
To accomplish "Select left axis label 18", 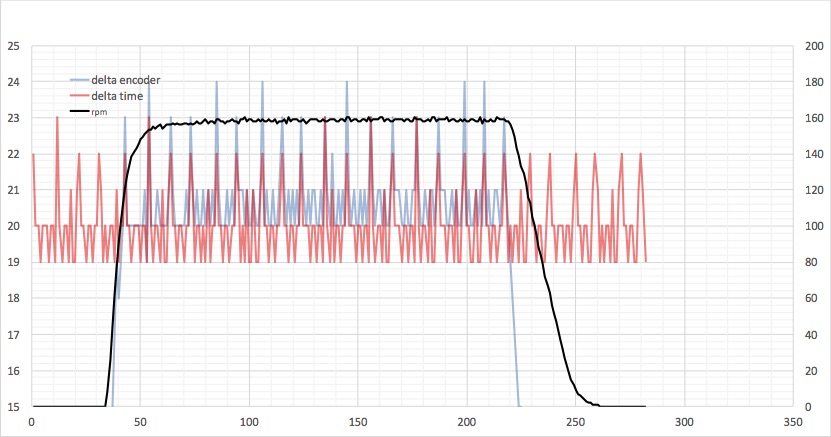I will pyautogui.click(x=13, y=298).
